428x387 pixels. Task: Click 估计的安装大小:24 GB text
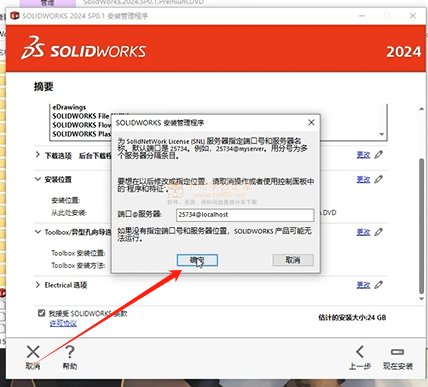coord(352,318)
